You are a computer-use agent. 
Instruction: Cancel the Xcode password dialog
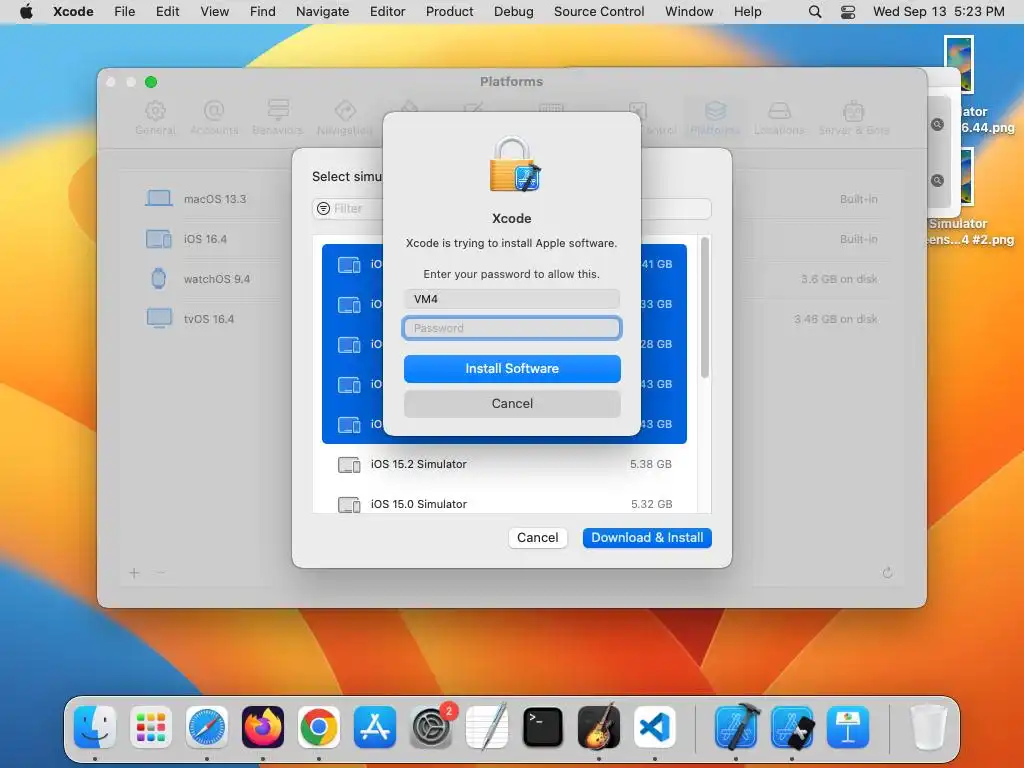tap(512, 404)
